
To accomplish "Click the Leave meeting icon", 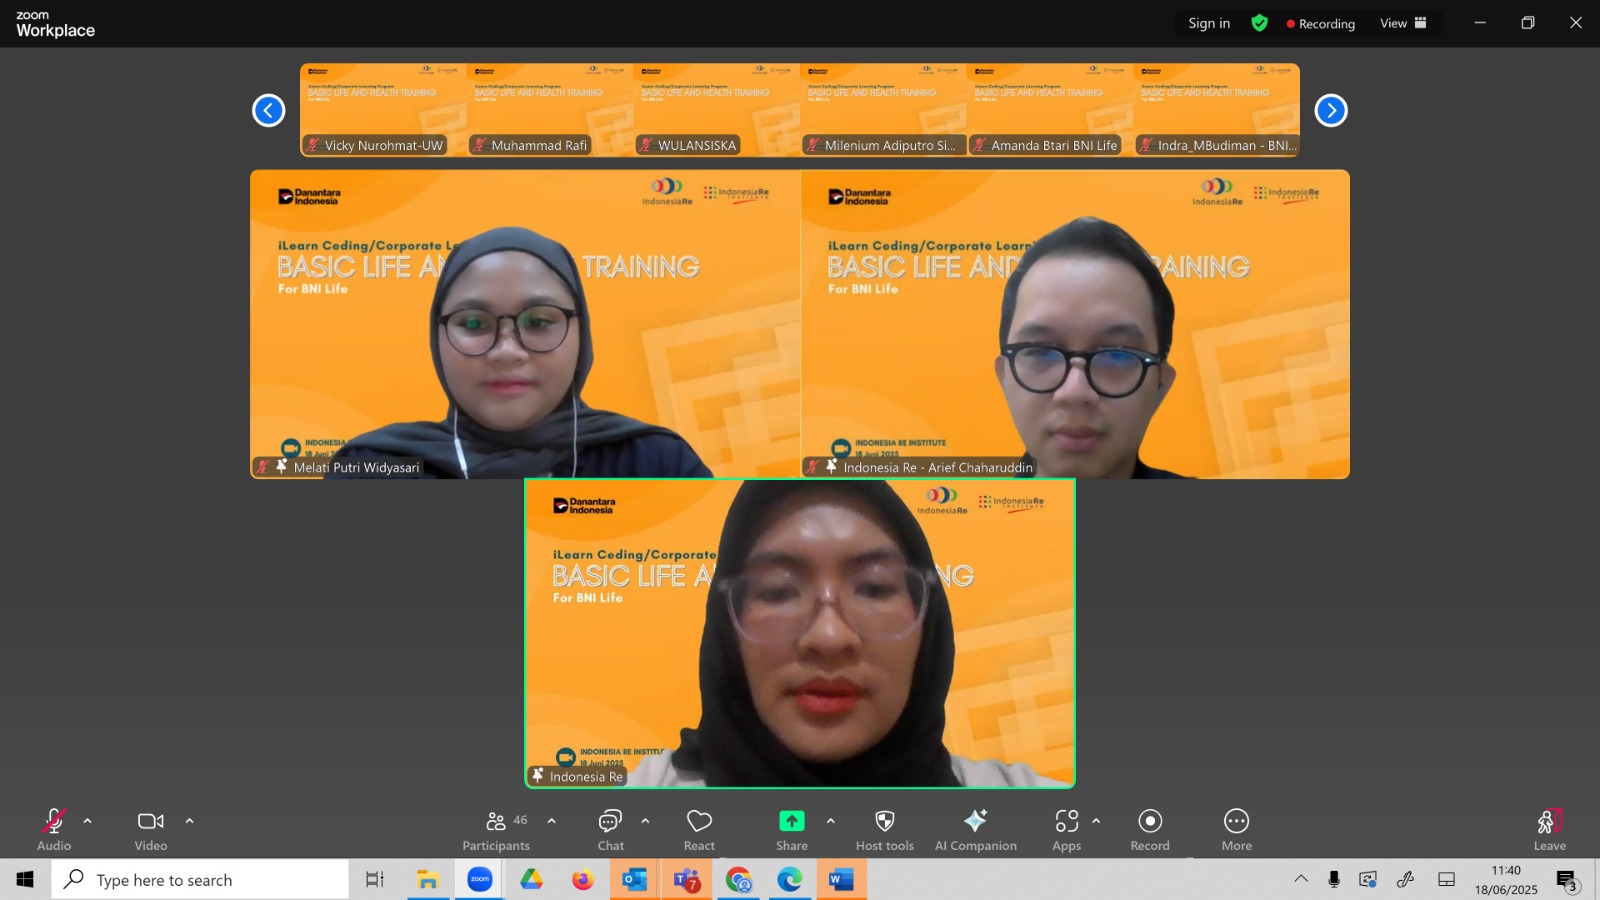I will click(x=1549, y=821).
